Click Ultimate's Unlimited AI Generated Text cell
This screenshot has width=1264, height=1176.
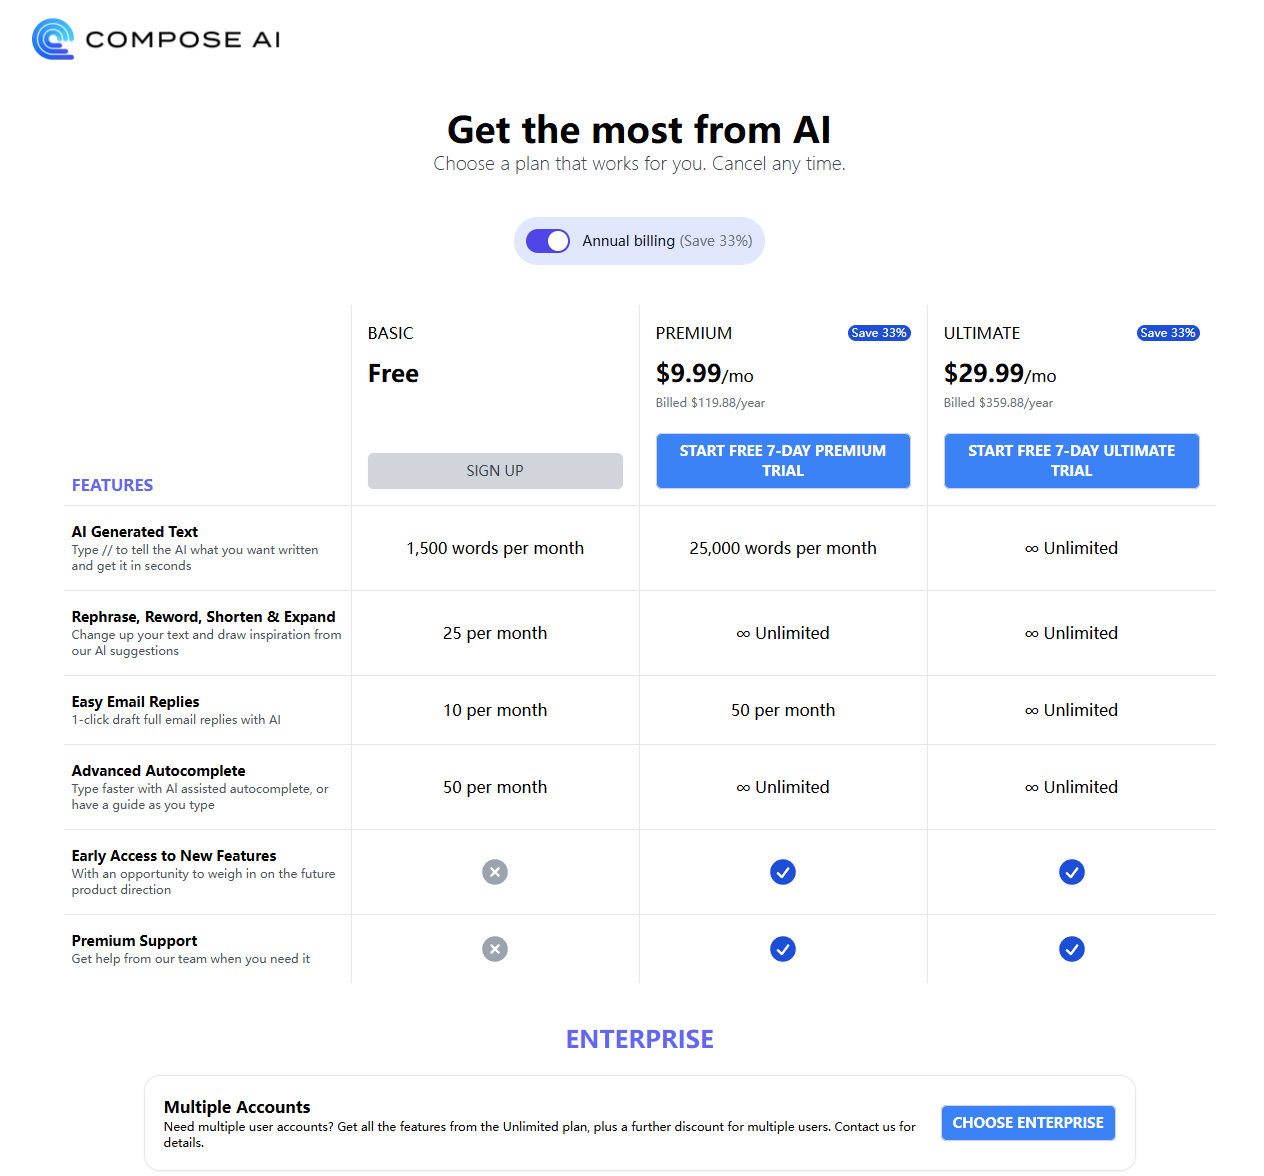tap(1071, 548)
